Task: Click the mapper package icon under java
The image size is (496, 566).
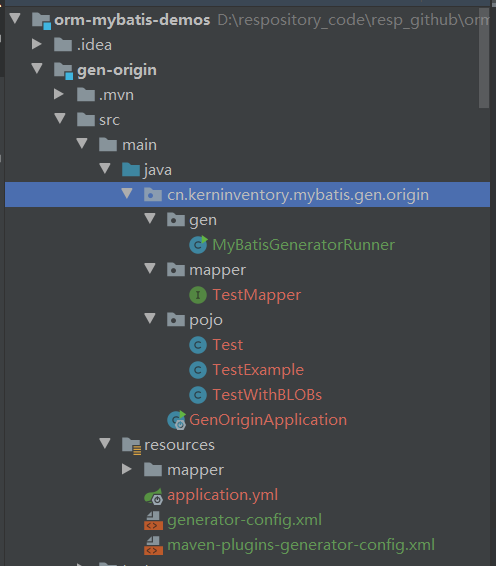Action: tap(176, 270)
